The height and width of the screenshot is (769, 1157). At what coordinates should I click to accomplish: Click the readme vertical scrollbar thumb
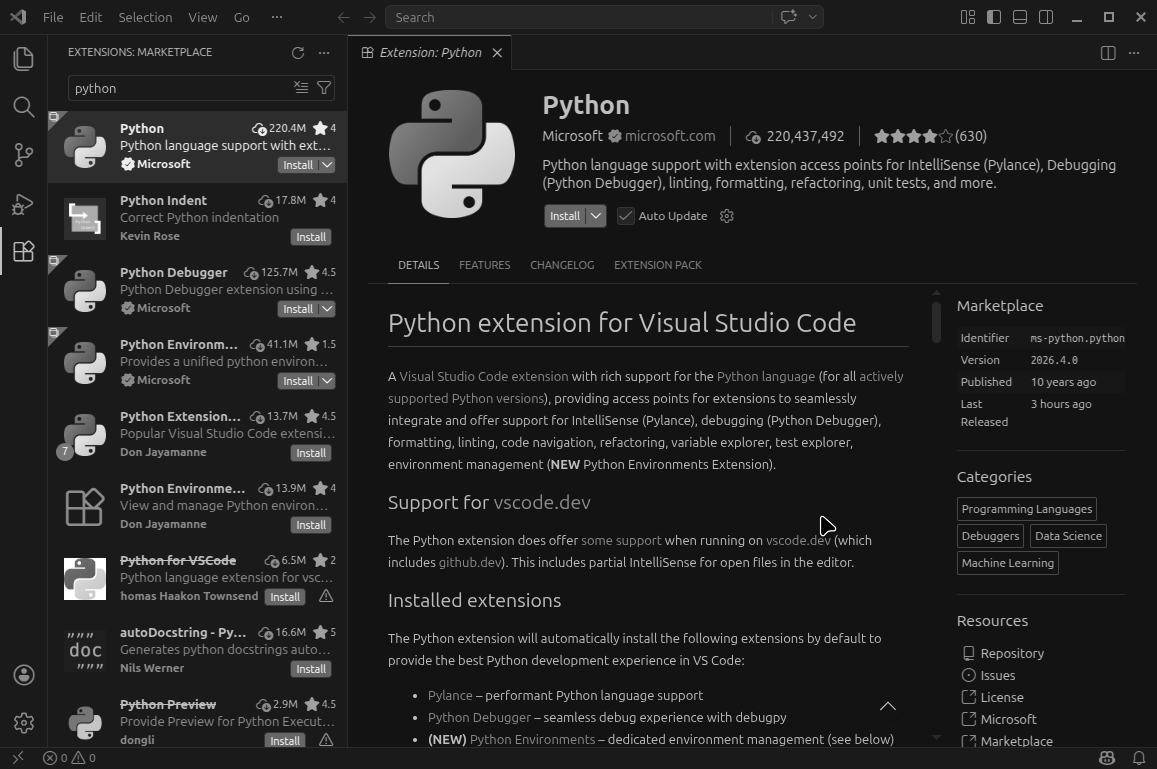936,323
